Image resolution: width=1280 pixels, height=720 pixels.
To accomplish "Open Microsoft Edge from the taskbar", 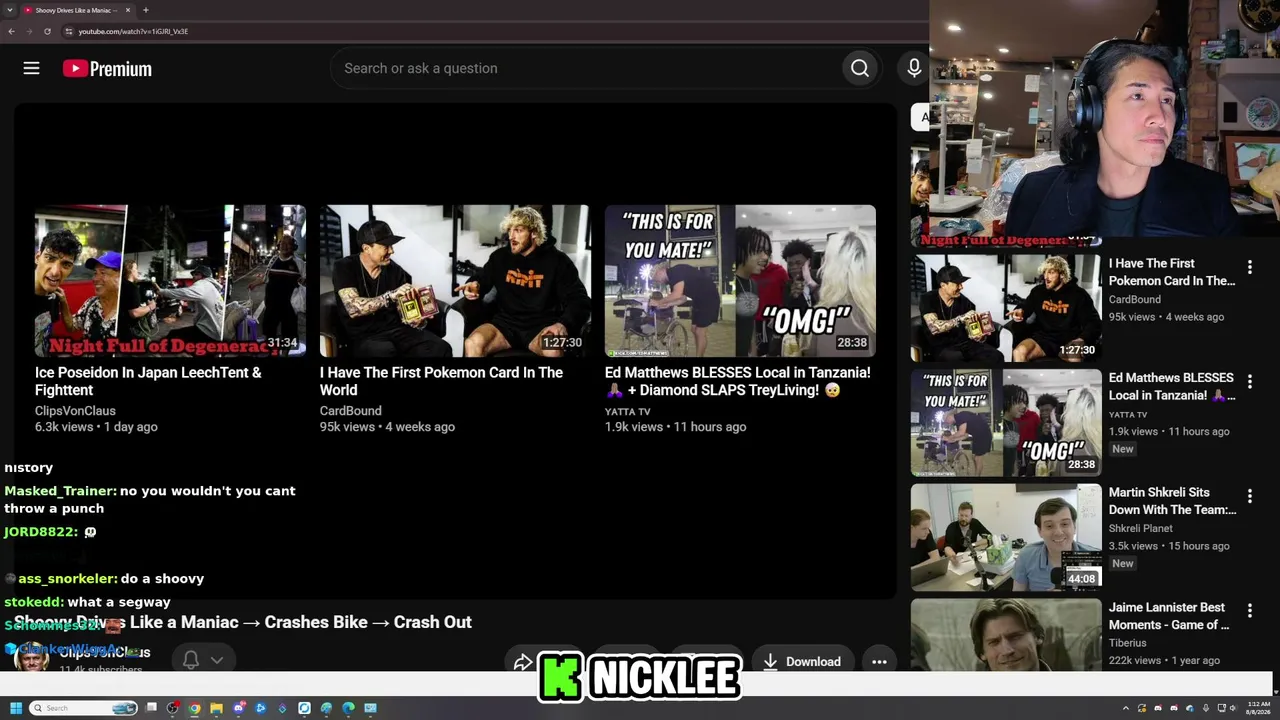I will (348, 708).
